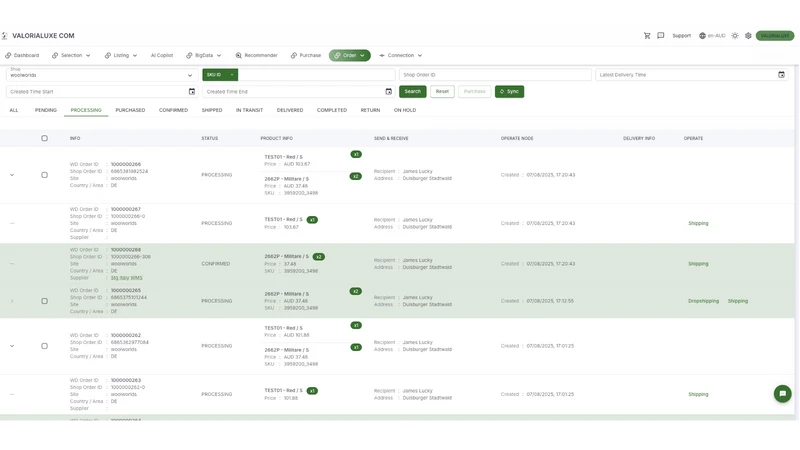
Task: Open the messages icon in header
Action: [x=661, y=36]
